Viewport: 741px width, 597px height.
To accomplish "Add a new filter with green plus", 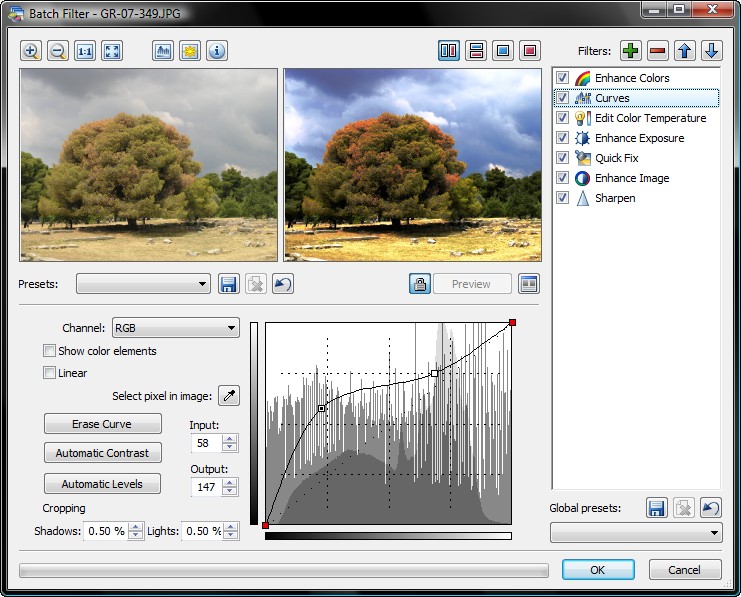I will tap(631, 51).
